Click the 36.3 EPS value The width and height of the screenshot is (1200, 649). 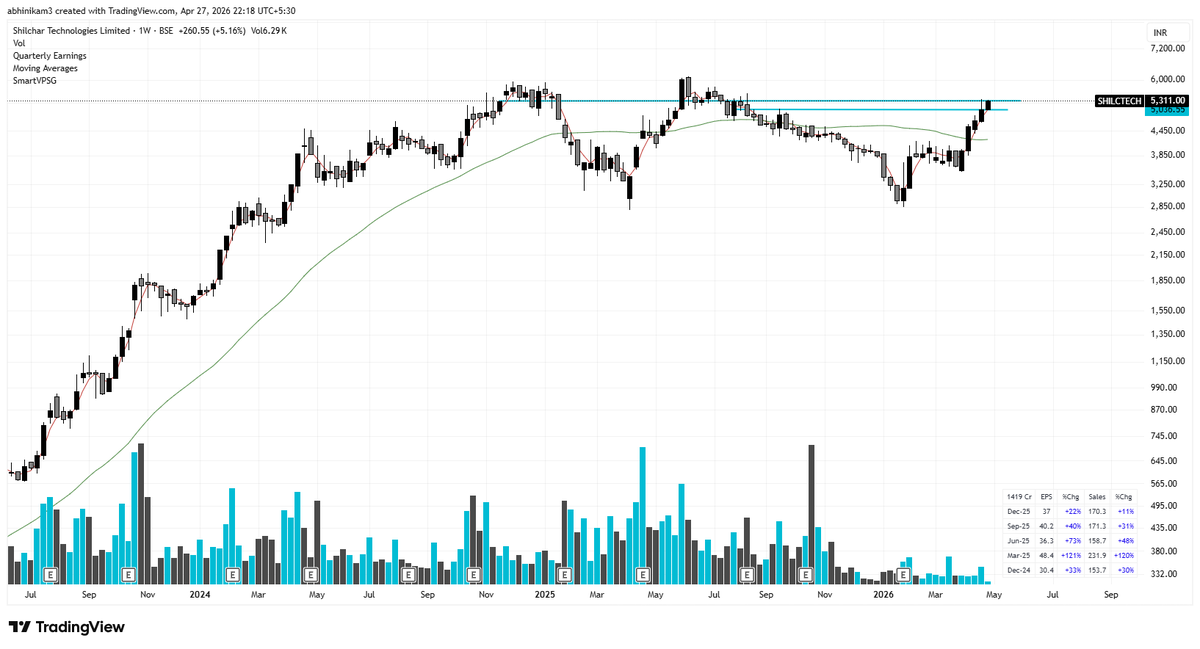click(1046, 539)
